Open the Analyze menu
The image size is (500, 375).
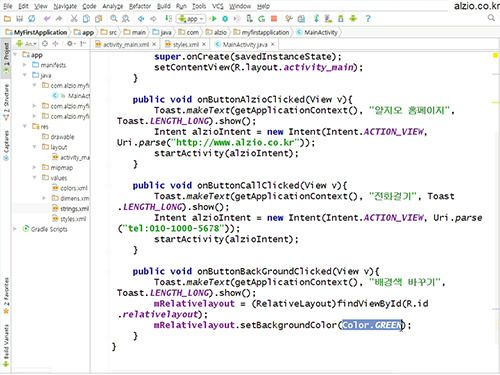(113, 6)
